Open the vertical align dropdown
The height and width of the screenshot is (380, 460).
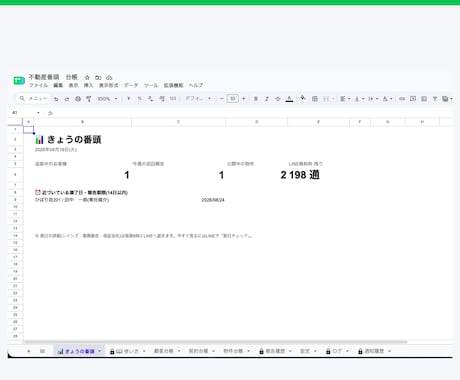point(359,99)
